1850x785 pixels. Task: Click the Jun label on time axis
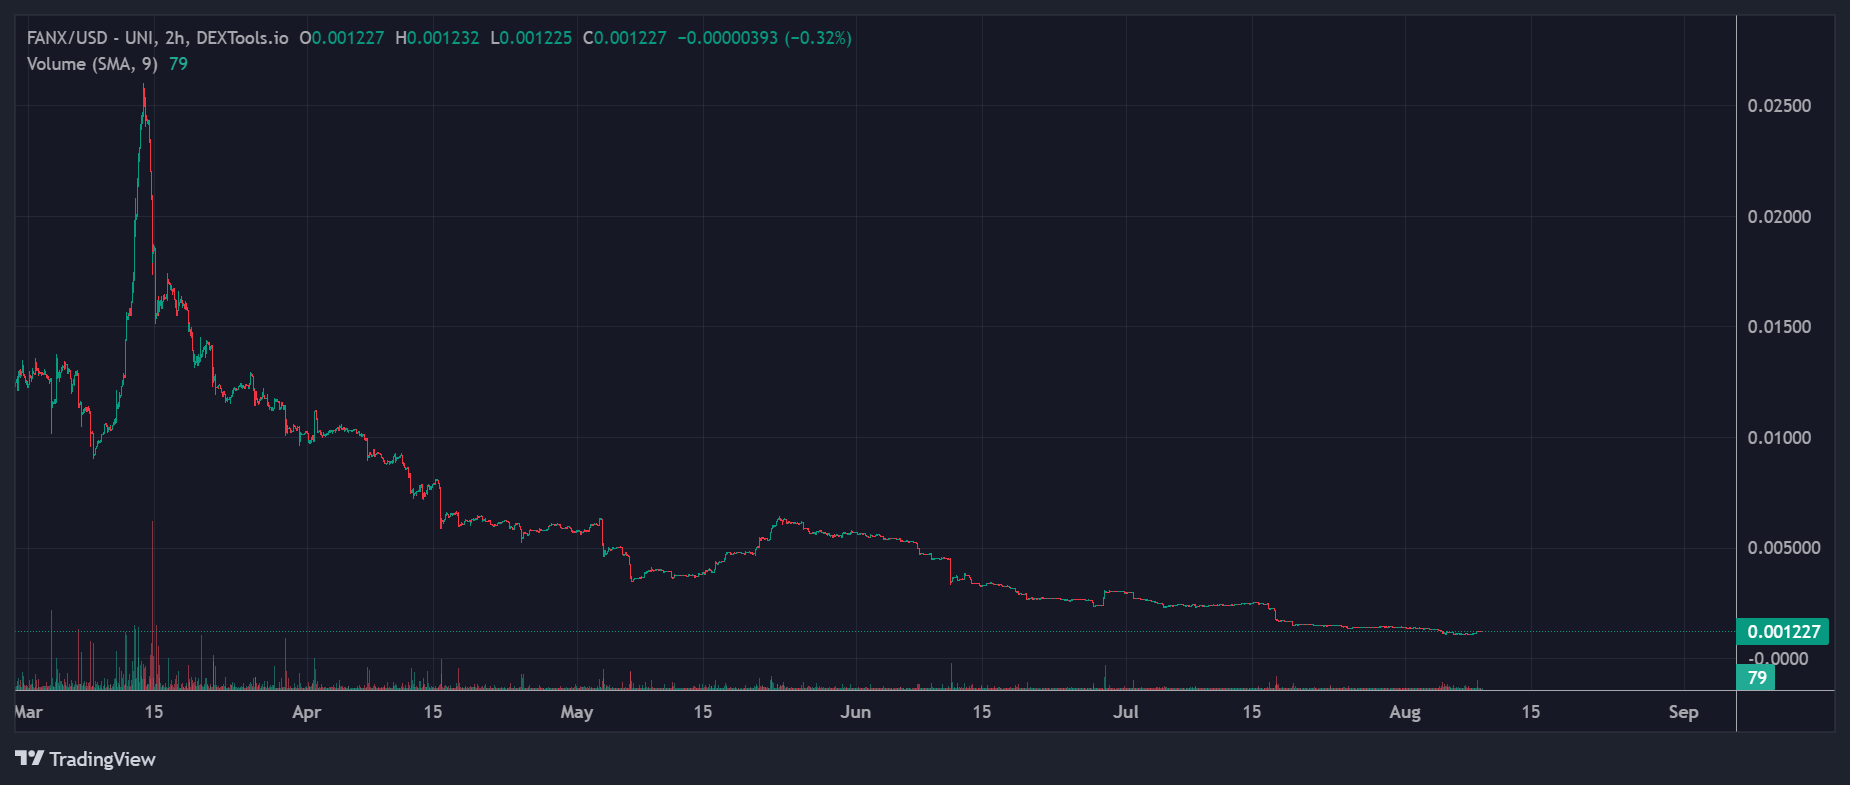(856, 712)
